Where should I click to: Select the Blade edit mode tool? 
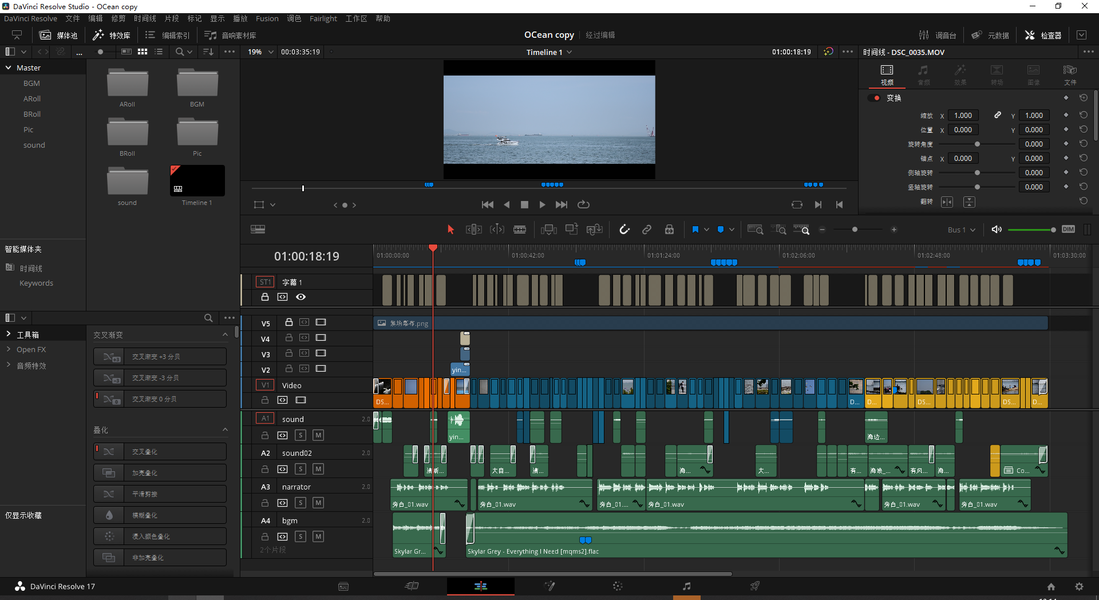click(x=519, y=230)
